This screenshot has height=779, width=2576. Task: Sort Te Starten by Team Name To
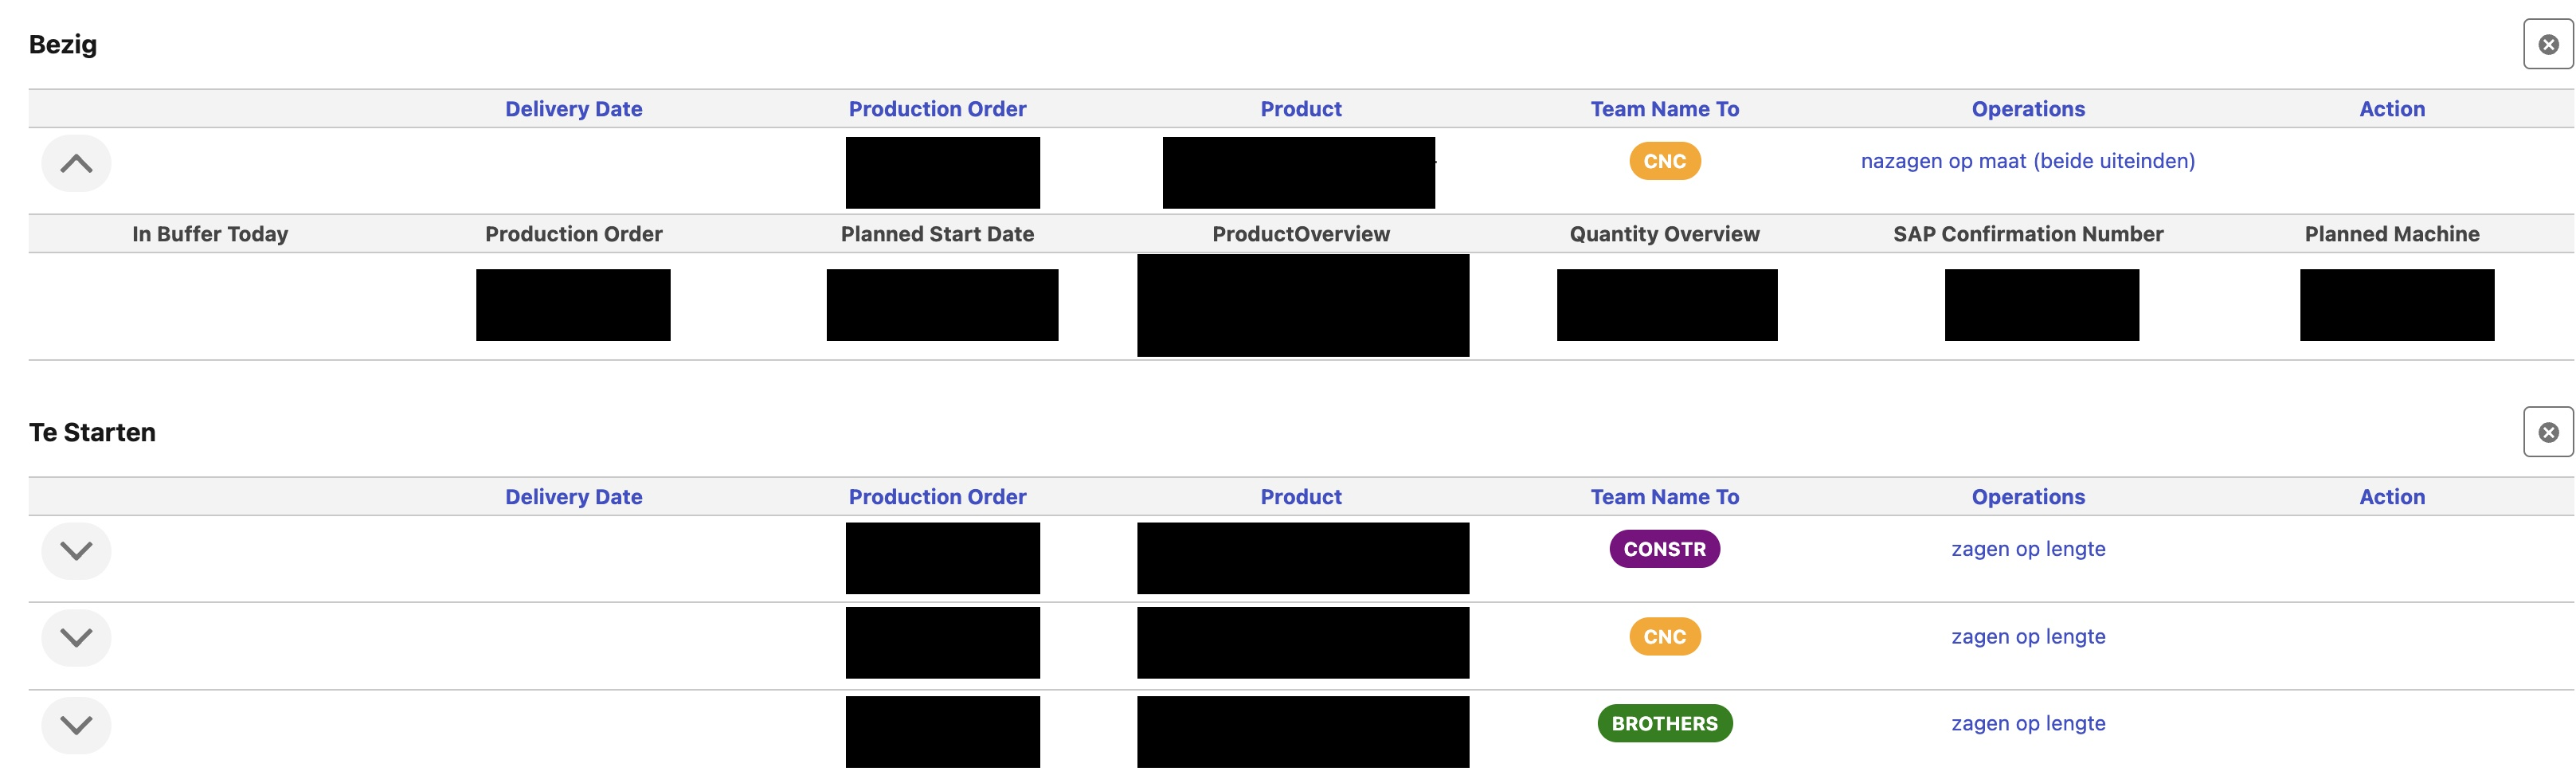1664,497
